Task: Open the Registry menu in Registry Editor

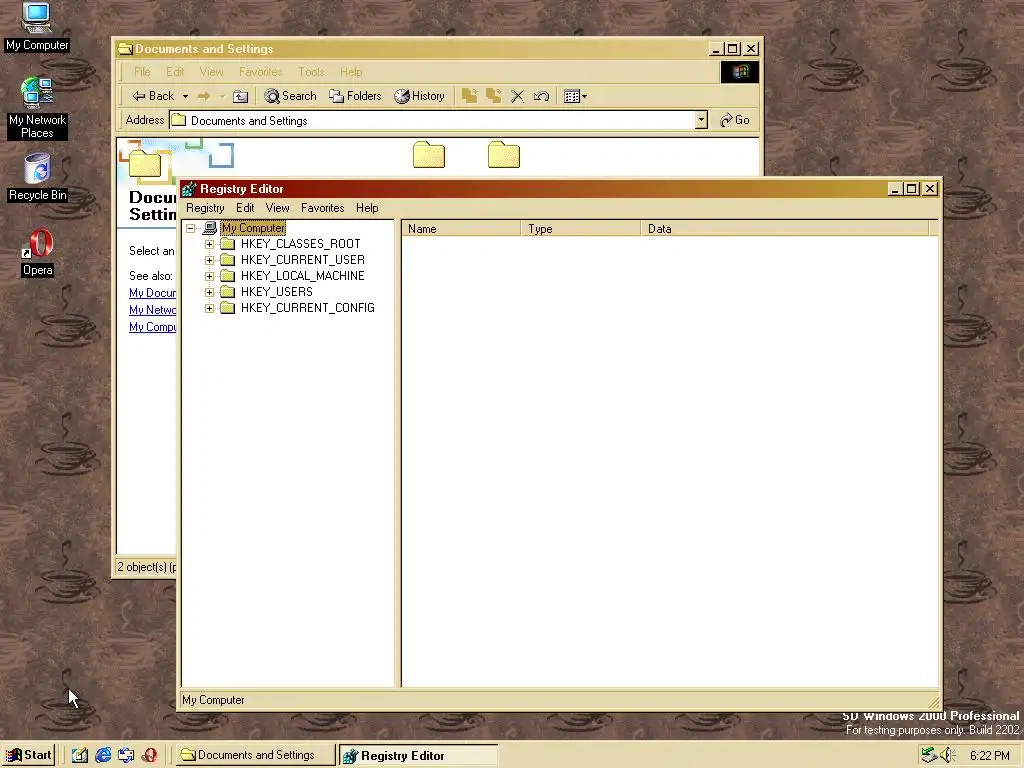Action: tap(205, 208)
